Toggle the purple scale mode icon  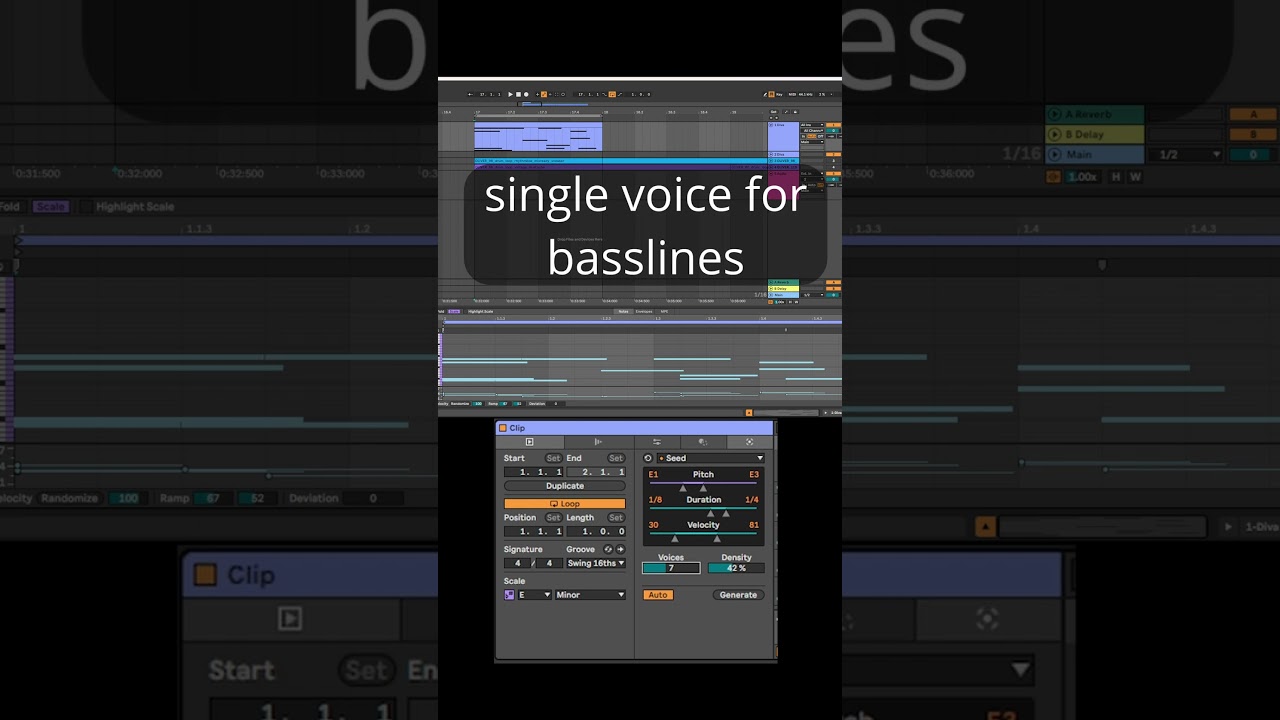[509, 595]
